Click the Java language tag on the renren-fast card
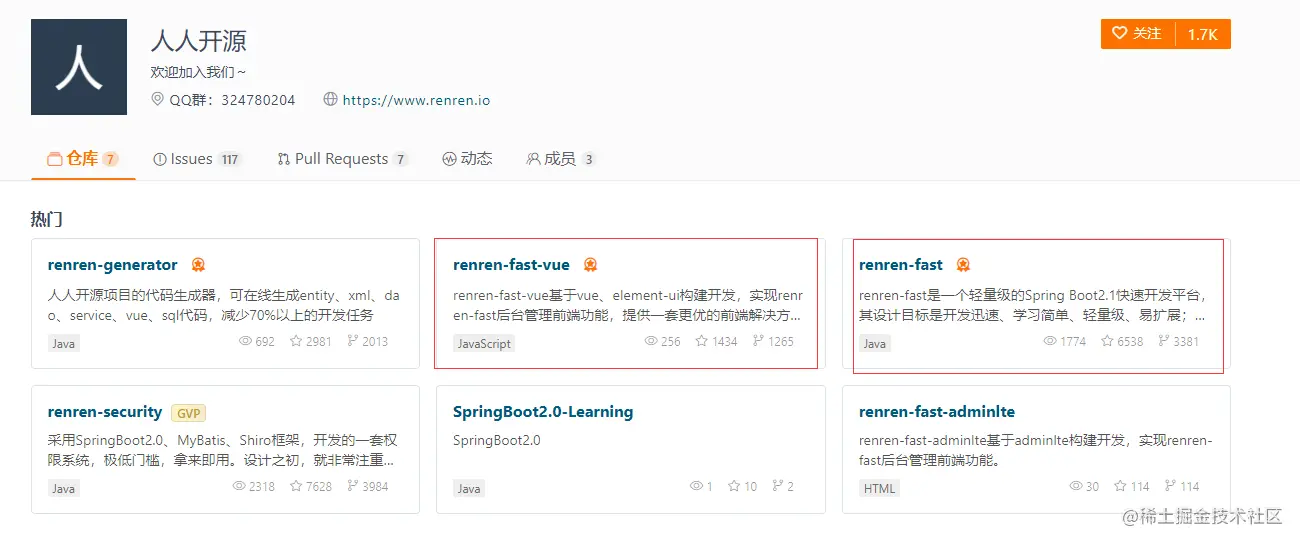The height and width of the screenshot is (544, 1300). pos(874,343)
